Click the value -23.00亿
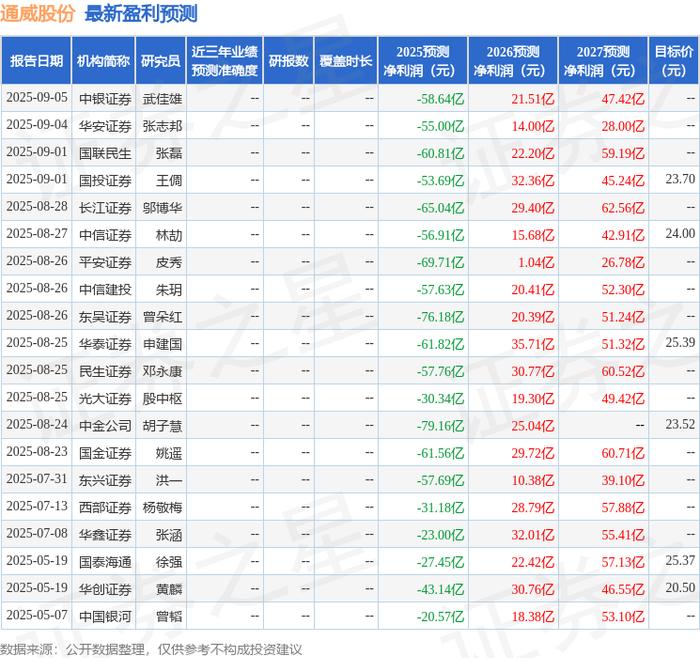700x658 pixels. pos(440,535)
